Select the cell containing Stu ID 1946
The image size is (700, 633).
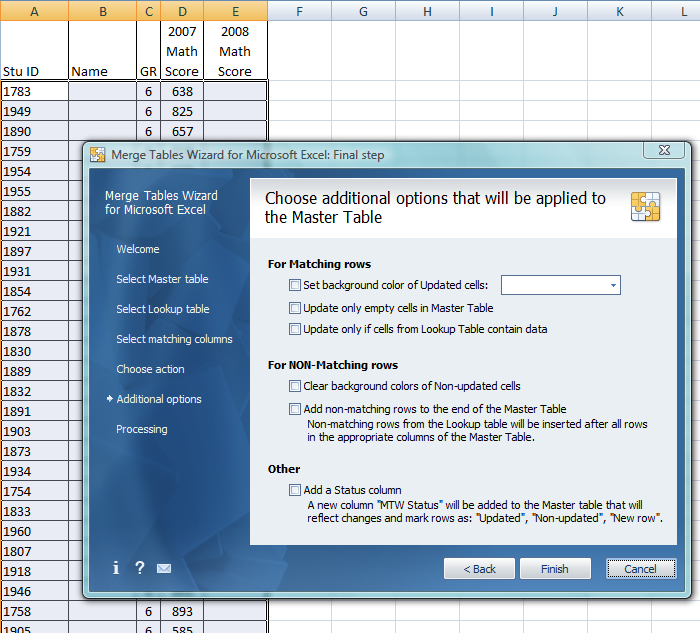pos(35,591)
